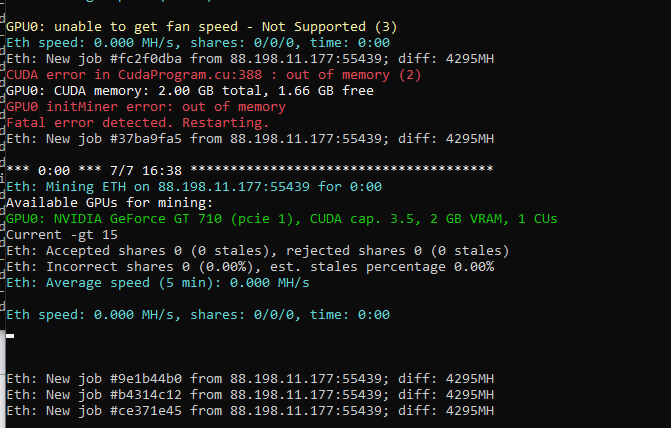Click job ID #ce371e45 text

tap(145, 411)
